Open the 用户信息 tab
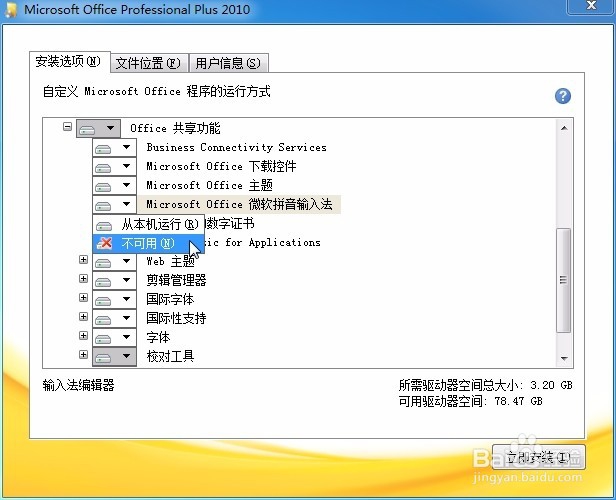 click(228, 63)
